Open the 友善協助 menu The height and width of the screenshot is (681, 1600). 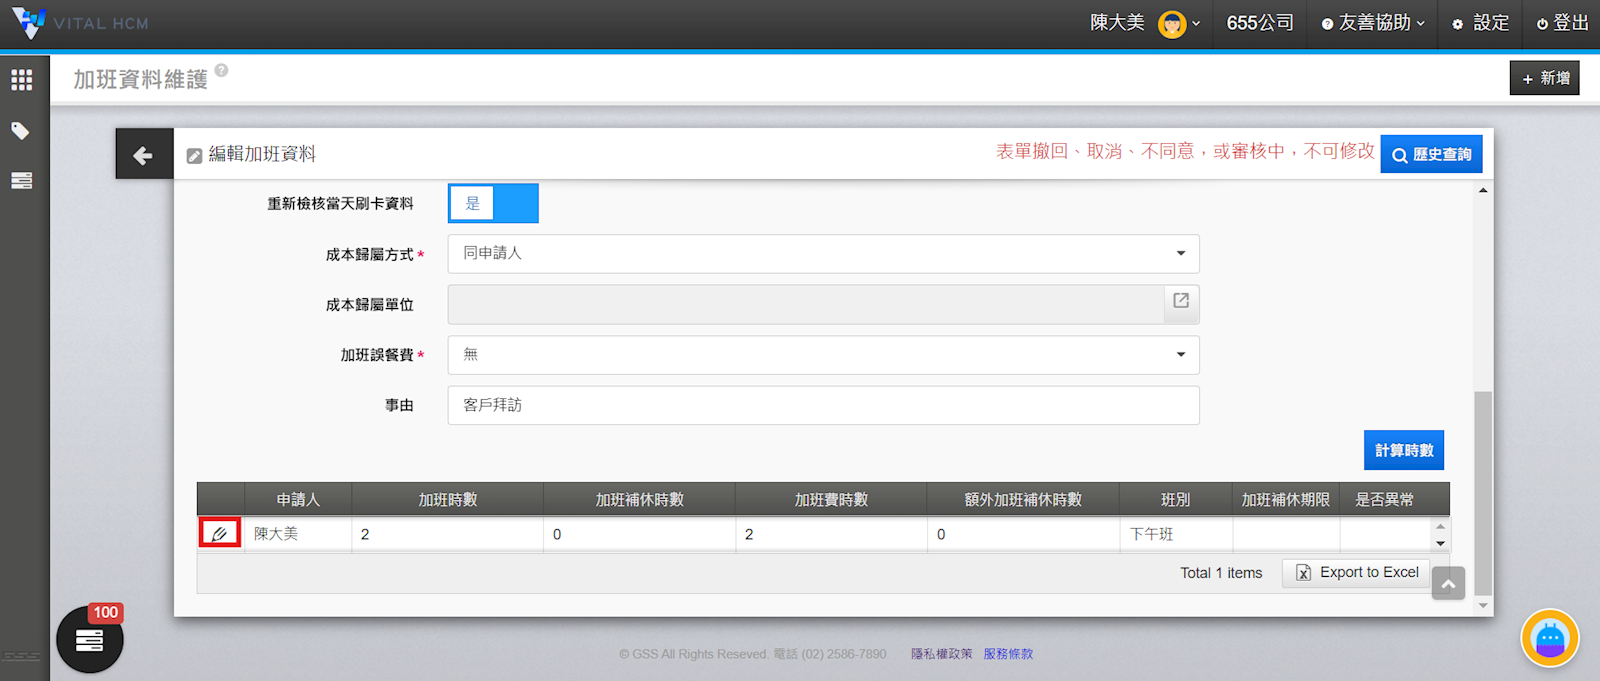(x=1373, y=23)
